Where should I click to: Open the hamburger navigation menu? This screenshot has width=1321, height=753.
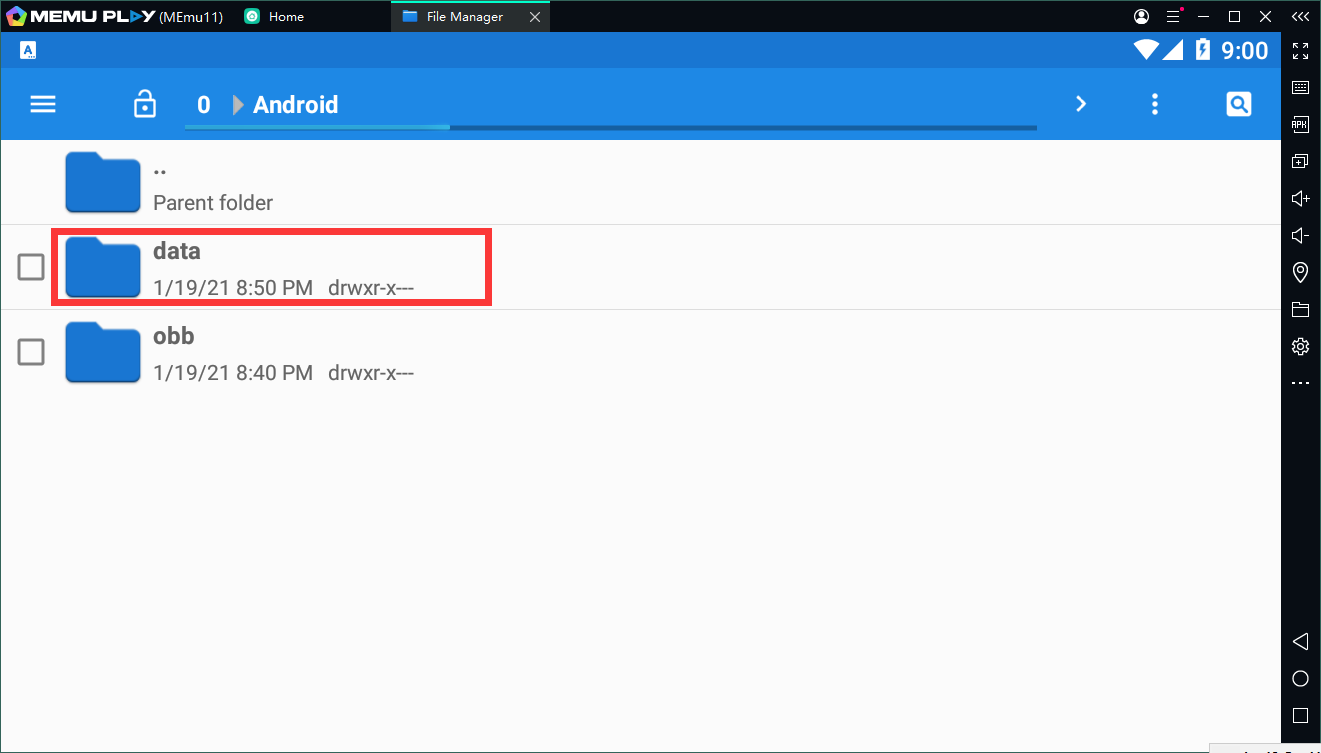point(43,104)
